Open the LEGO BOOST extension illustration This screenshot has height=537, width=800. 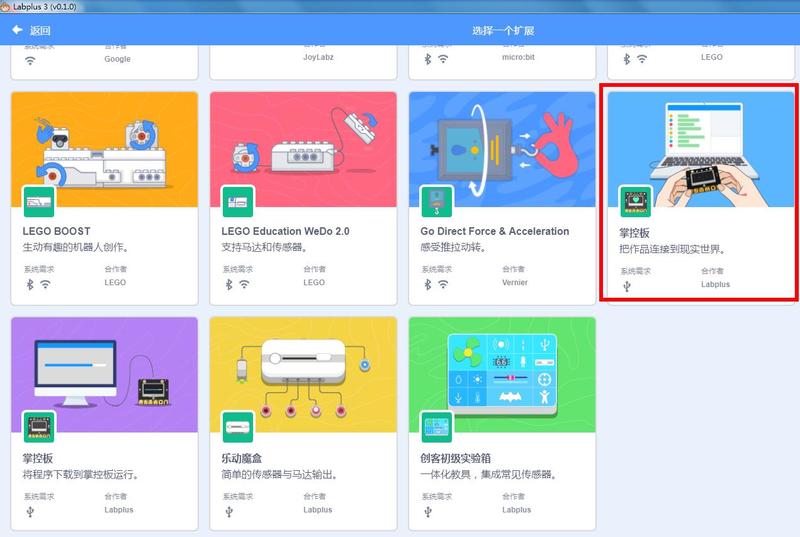click(x=105, y=149)
